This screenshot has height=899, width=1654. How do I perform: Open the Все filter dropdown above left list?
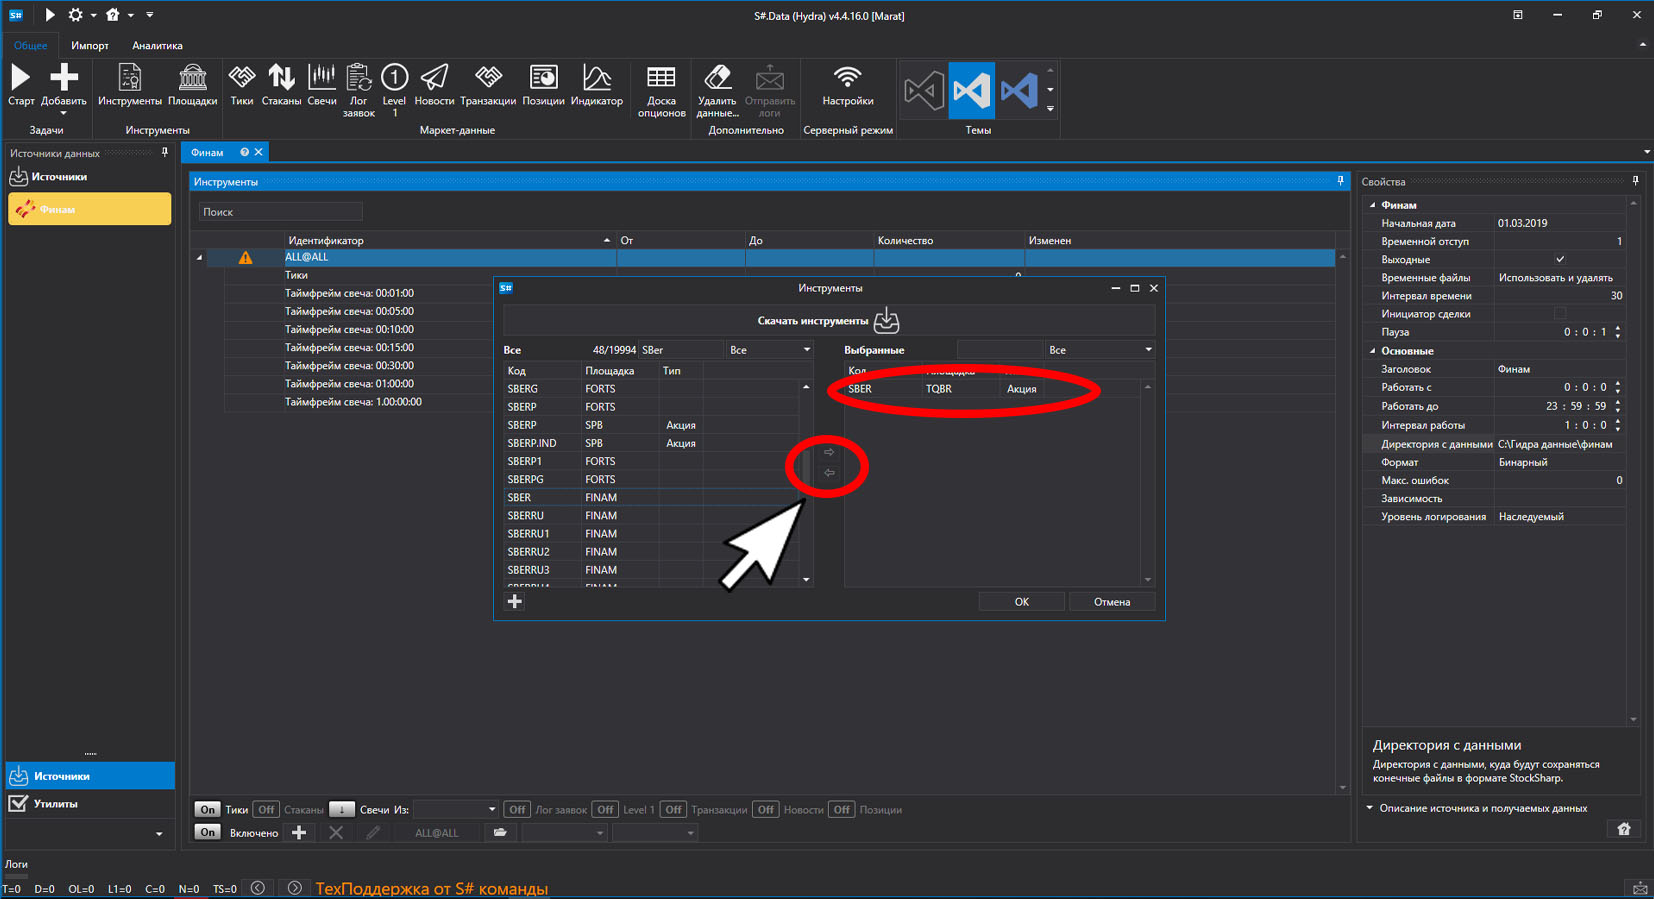(x=769, y=350)
